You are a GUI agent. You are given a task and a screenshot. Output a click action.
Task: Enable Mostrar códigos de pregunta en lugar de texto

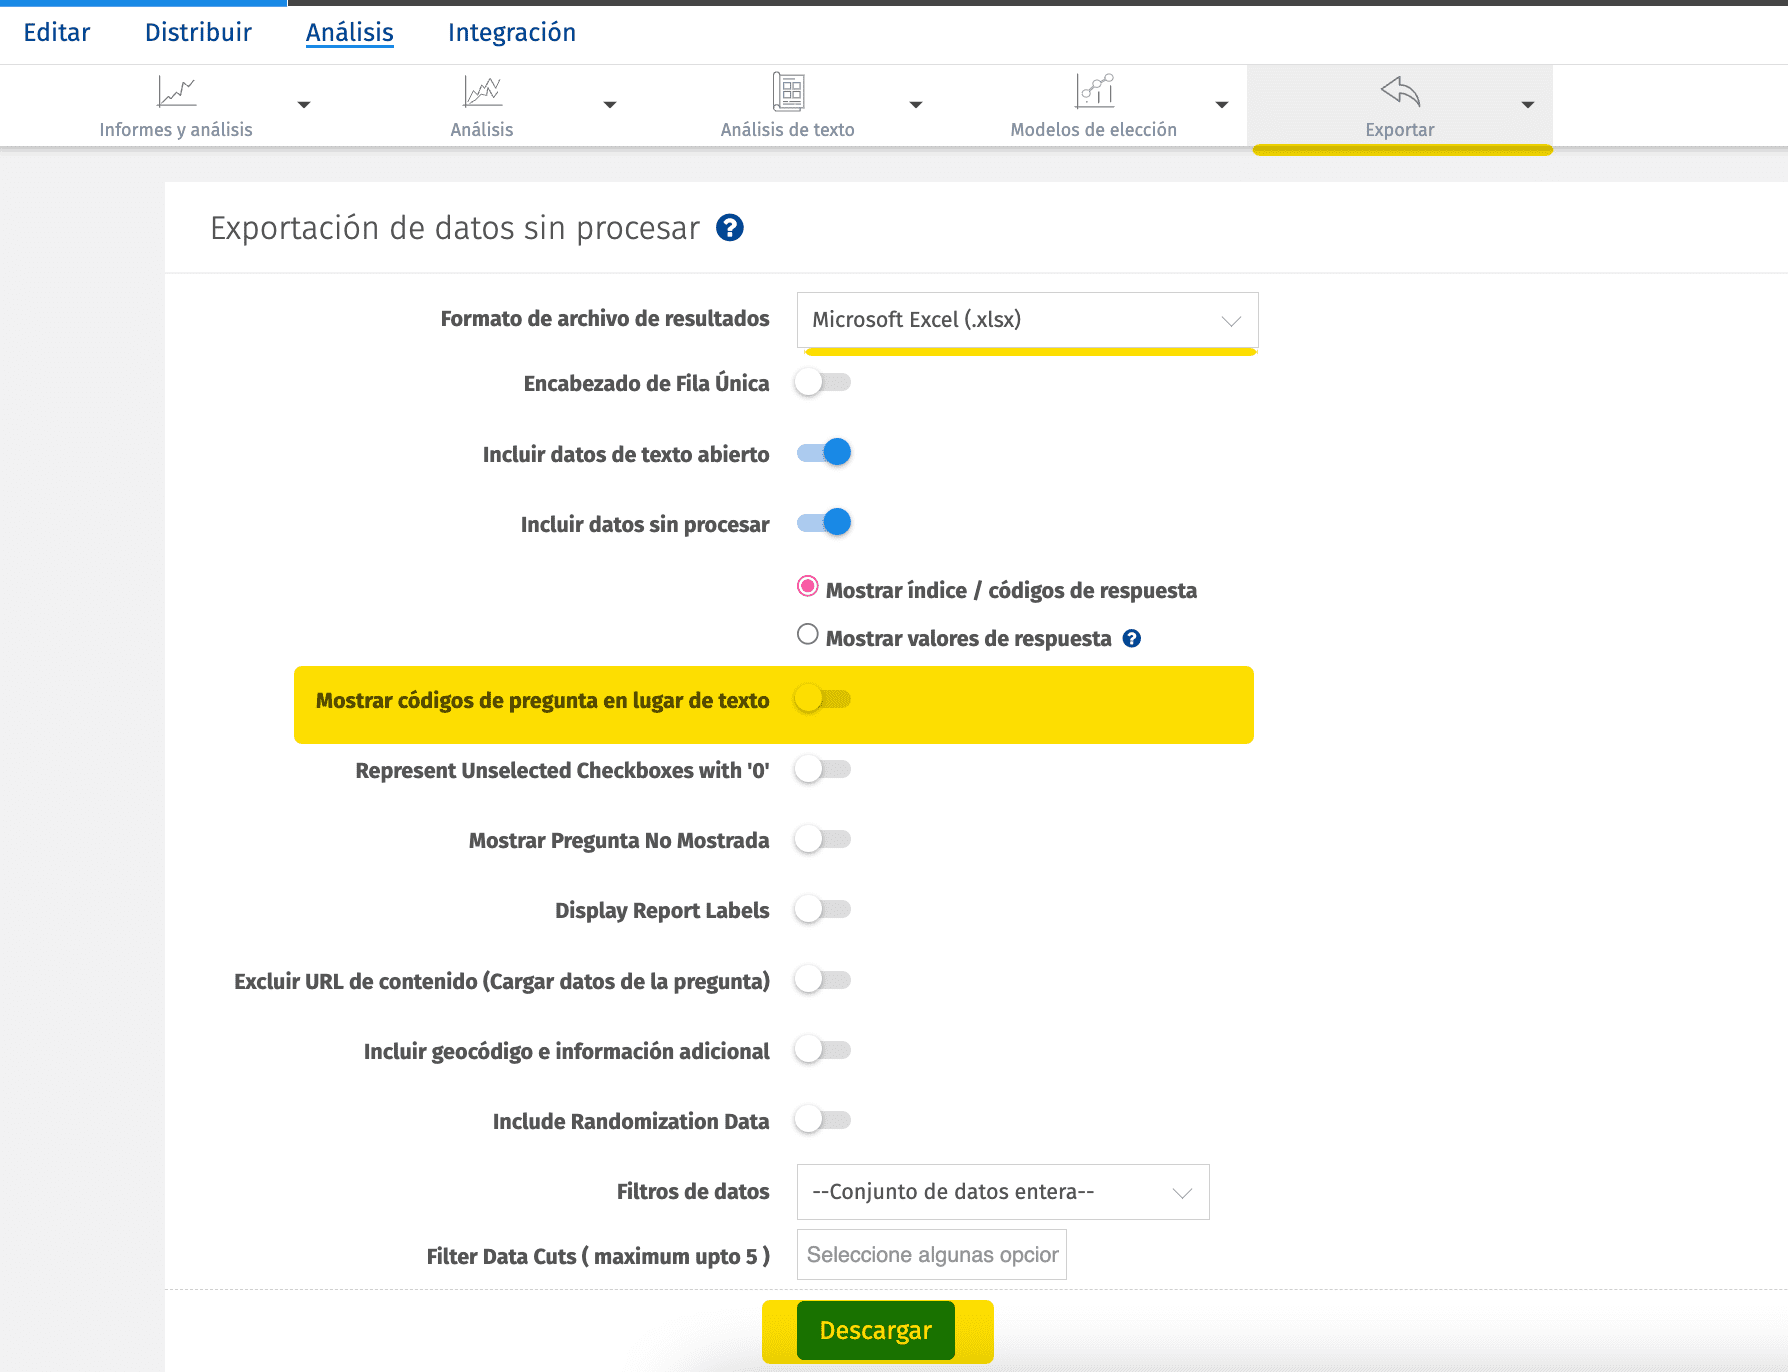point(822,701)
